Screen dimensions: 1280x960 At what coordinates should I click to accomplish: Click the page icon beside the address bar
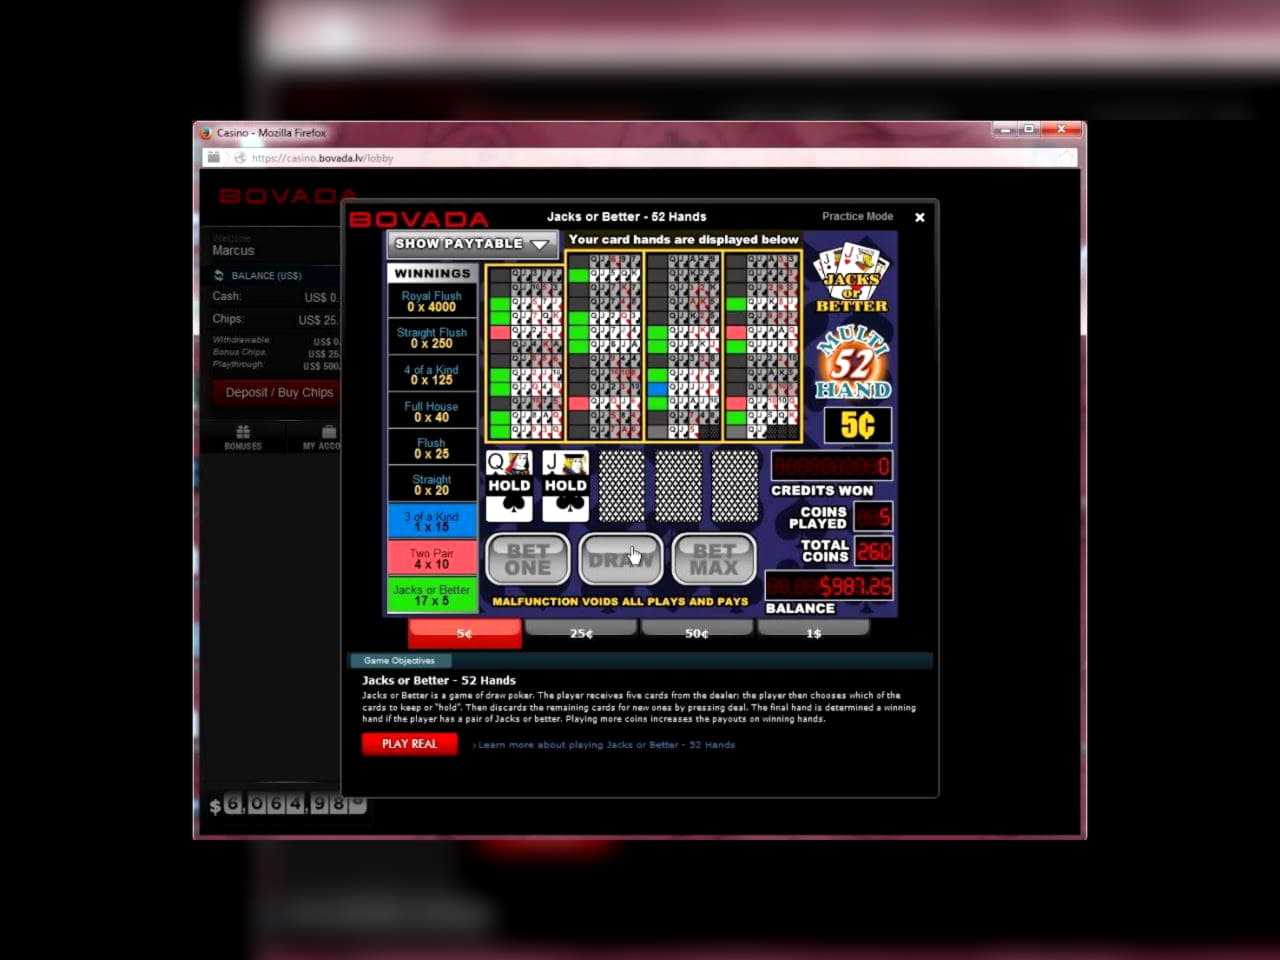(214, 157)
